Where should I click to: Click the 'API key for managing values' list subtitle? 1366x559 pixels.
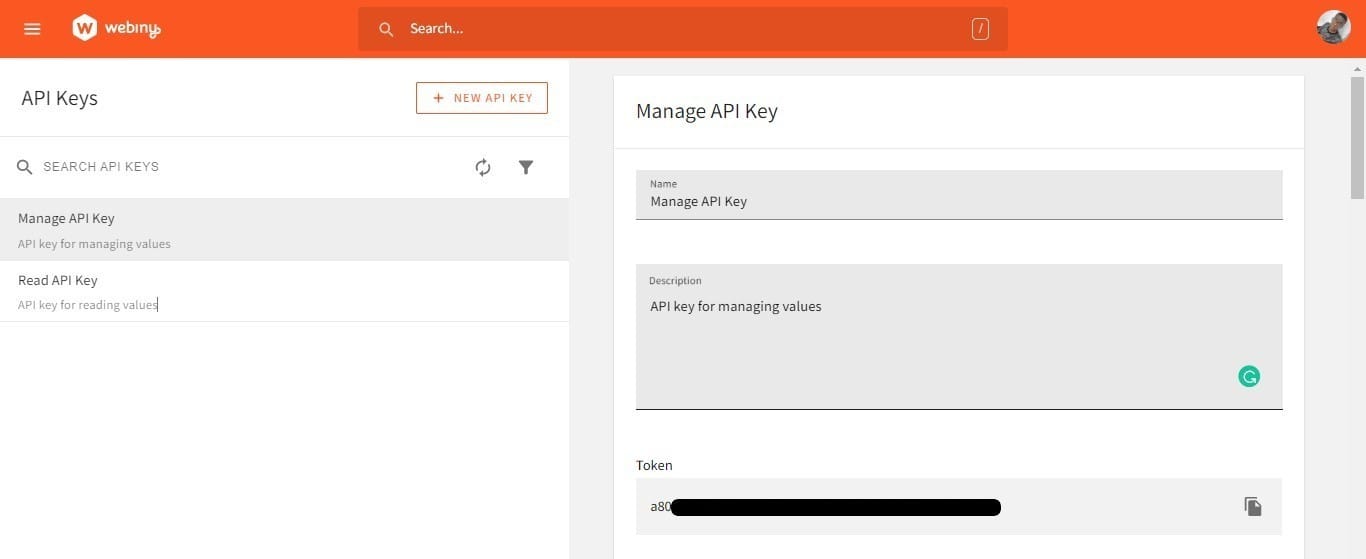(x=94, y=244)
